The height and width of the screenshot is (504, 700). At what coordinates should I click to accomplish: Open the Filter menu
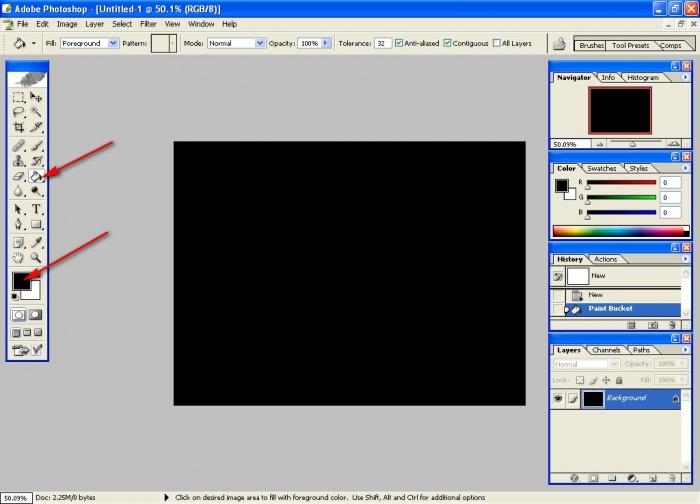pyautogui.click(x=148, y=23)
